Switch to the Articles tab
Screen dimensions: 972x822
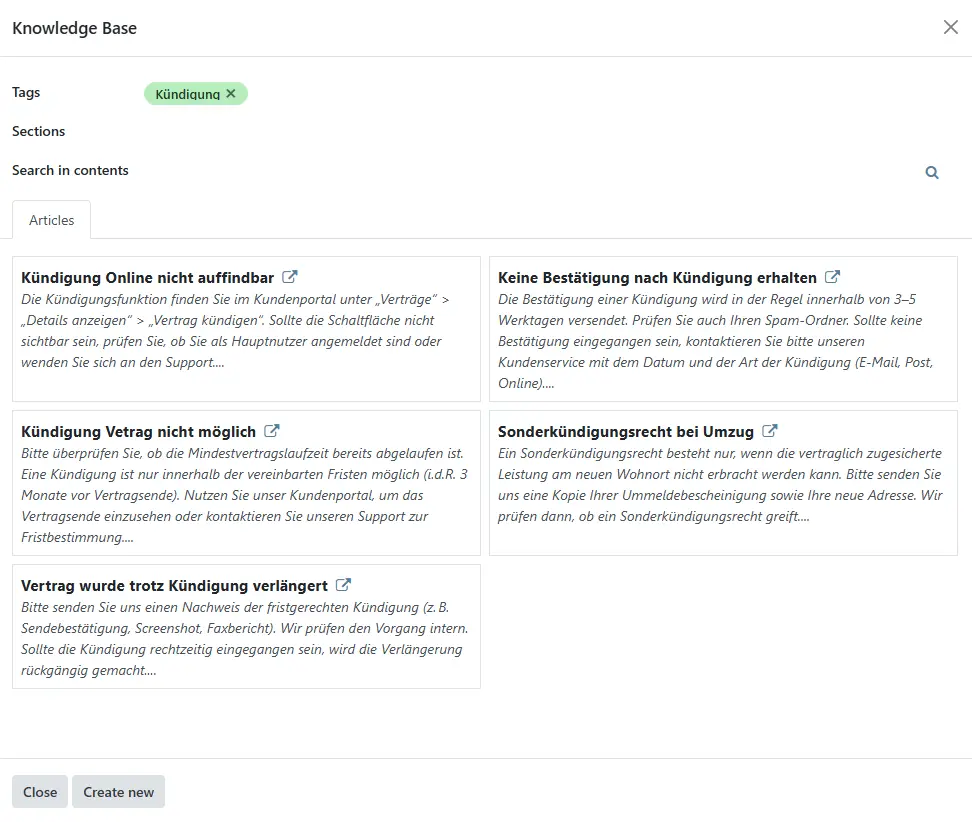pos(51,220)
